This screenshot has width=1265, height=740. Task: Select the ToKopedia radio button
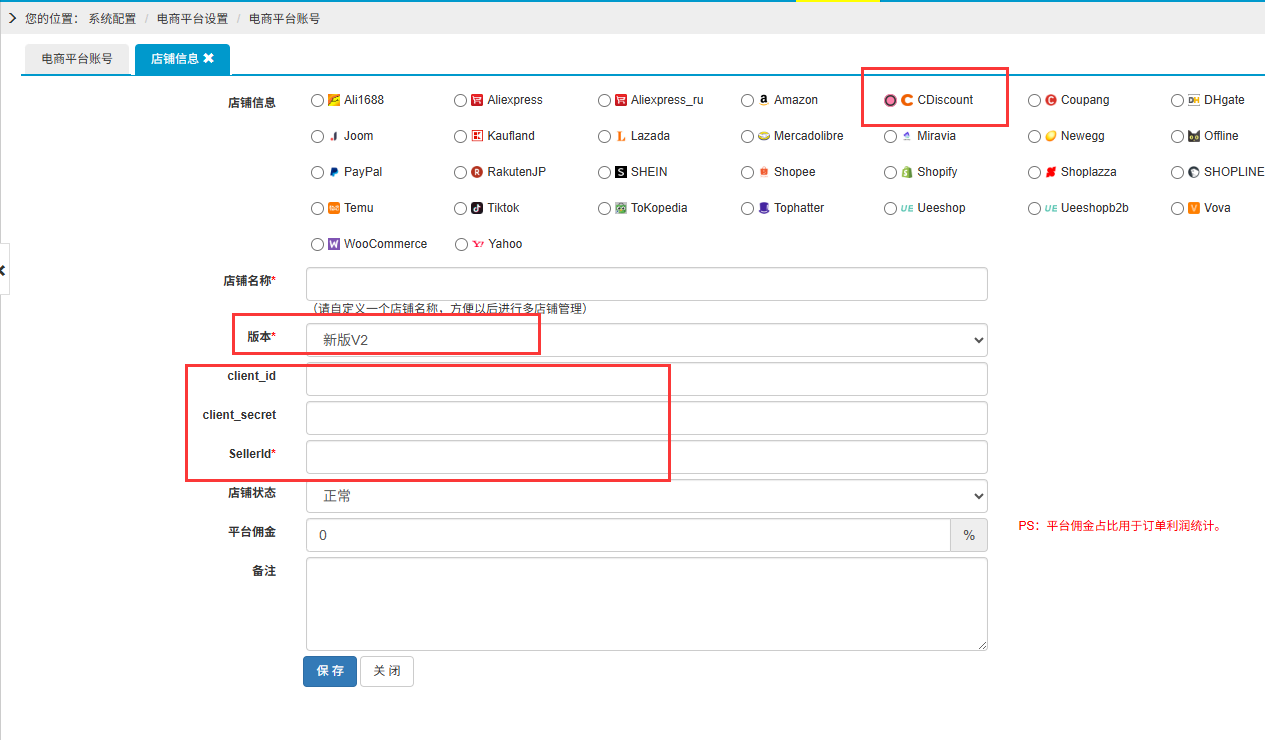click(x=604, y=208)
